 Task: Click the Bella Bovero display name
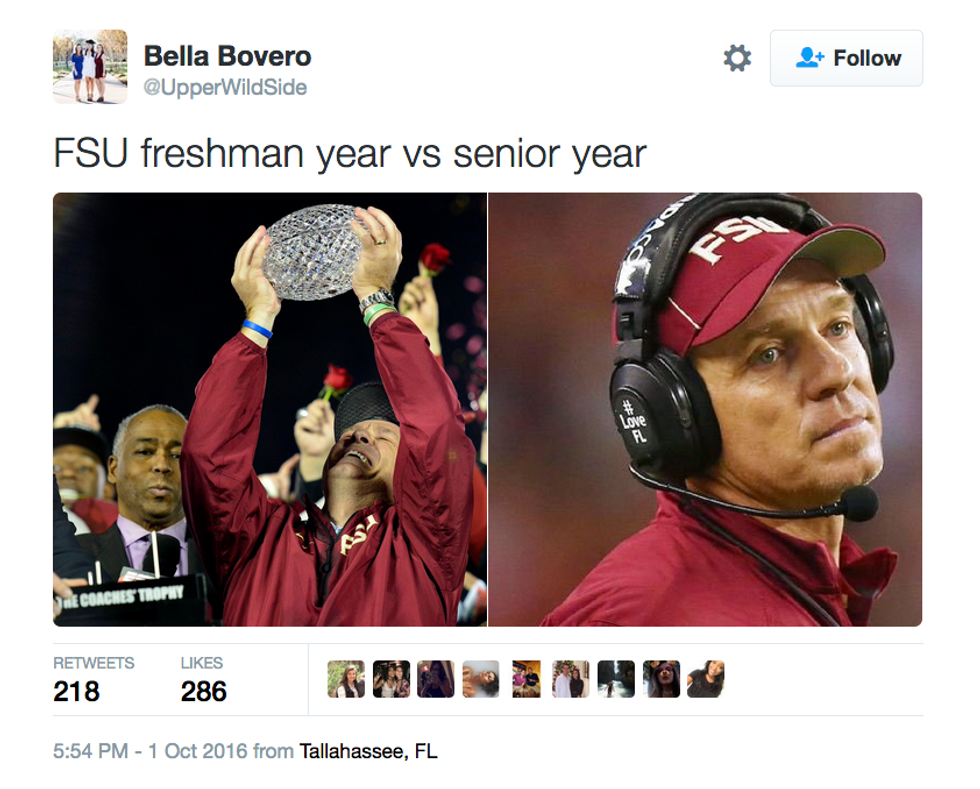point(227,56)
